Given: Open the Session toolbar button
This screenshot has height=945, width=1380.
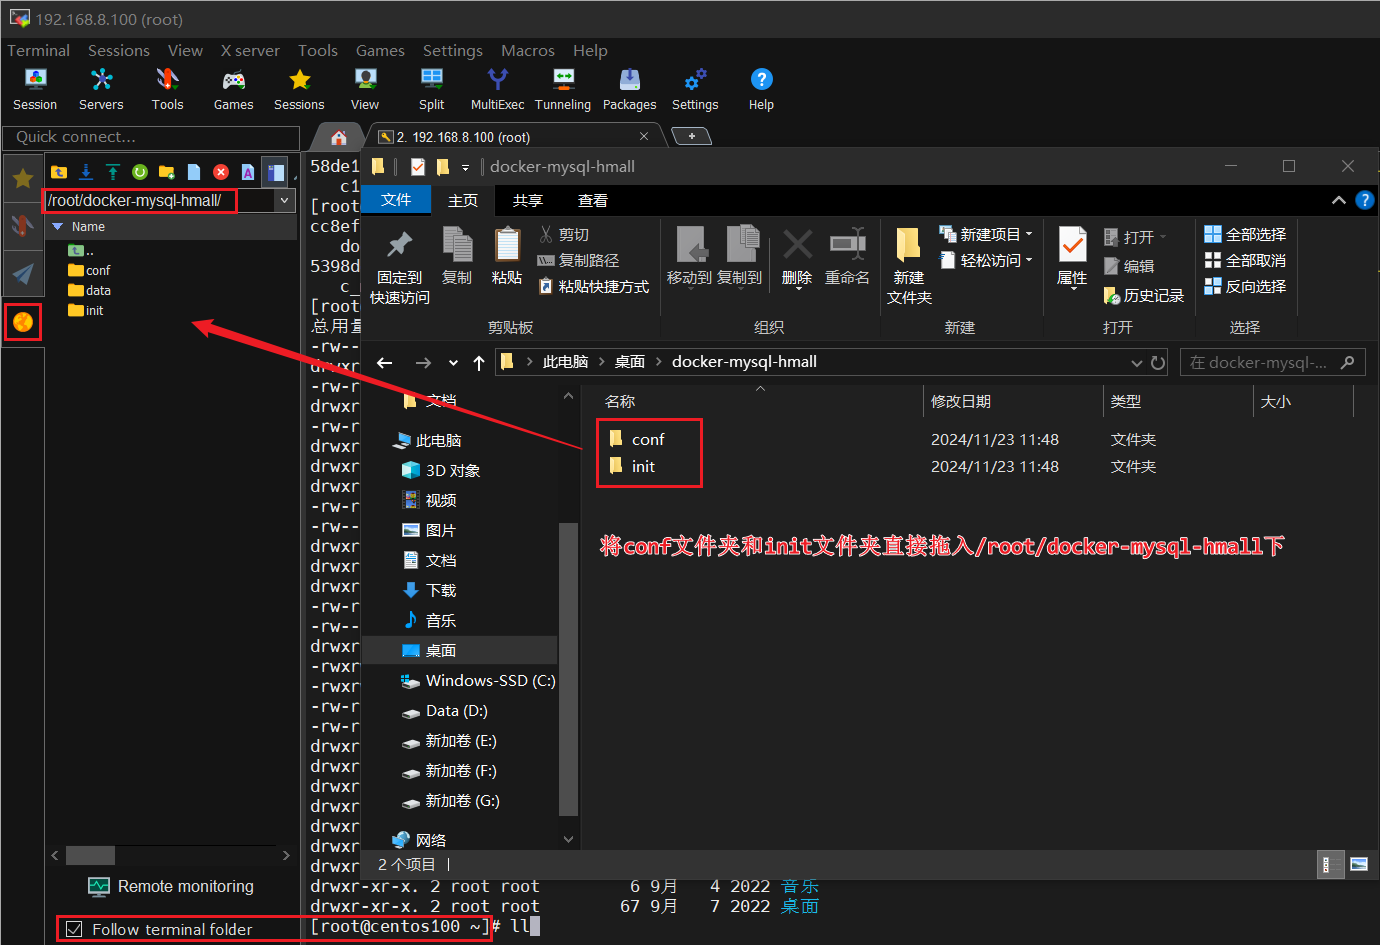Looking at the screenshot, I should [x=35, y=89].
